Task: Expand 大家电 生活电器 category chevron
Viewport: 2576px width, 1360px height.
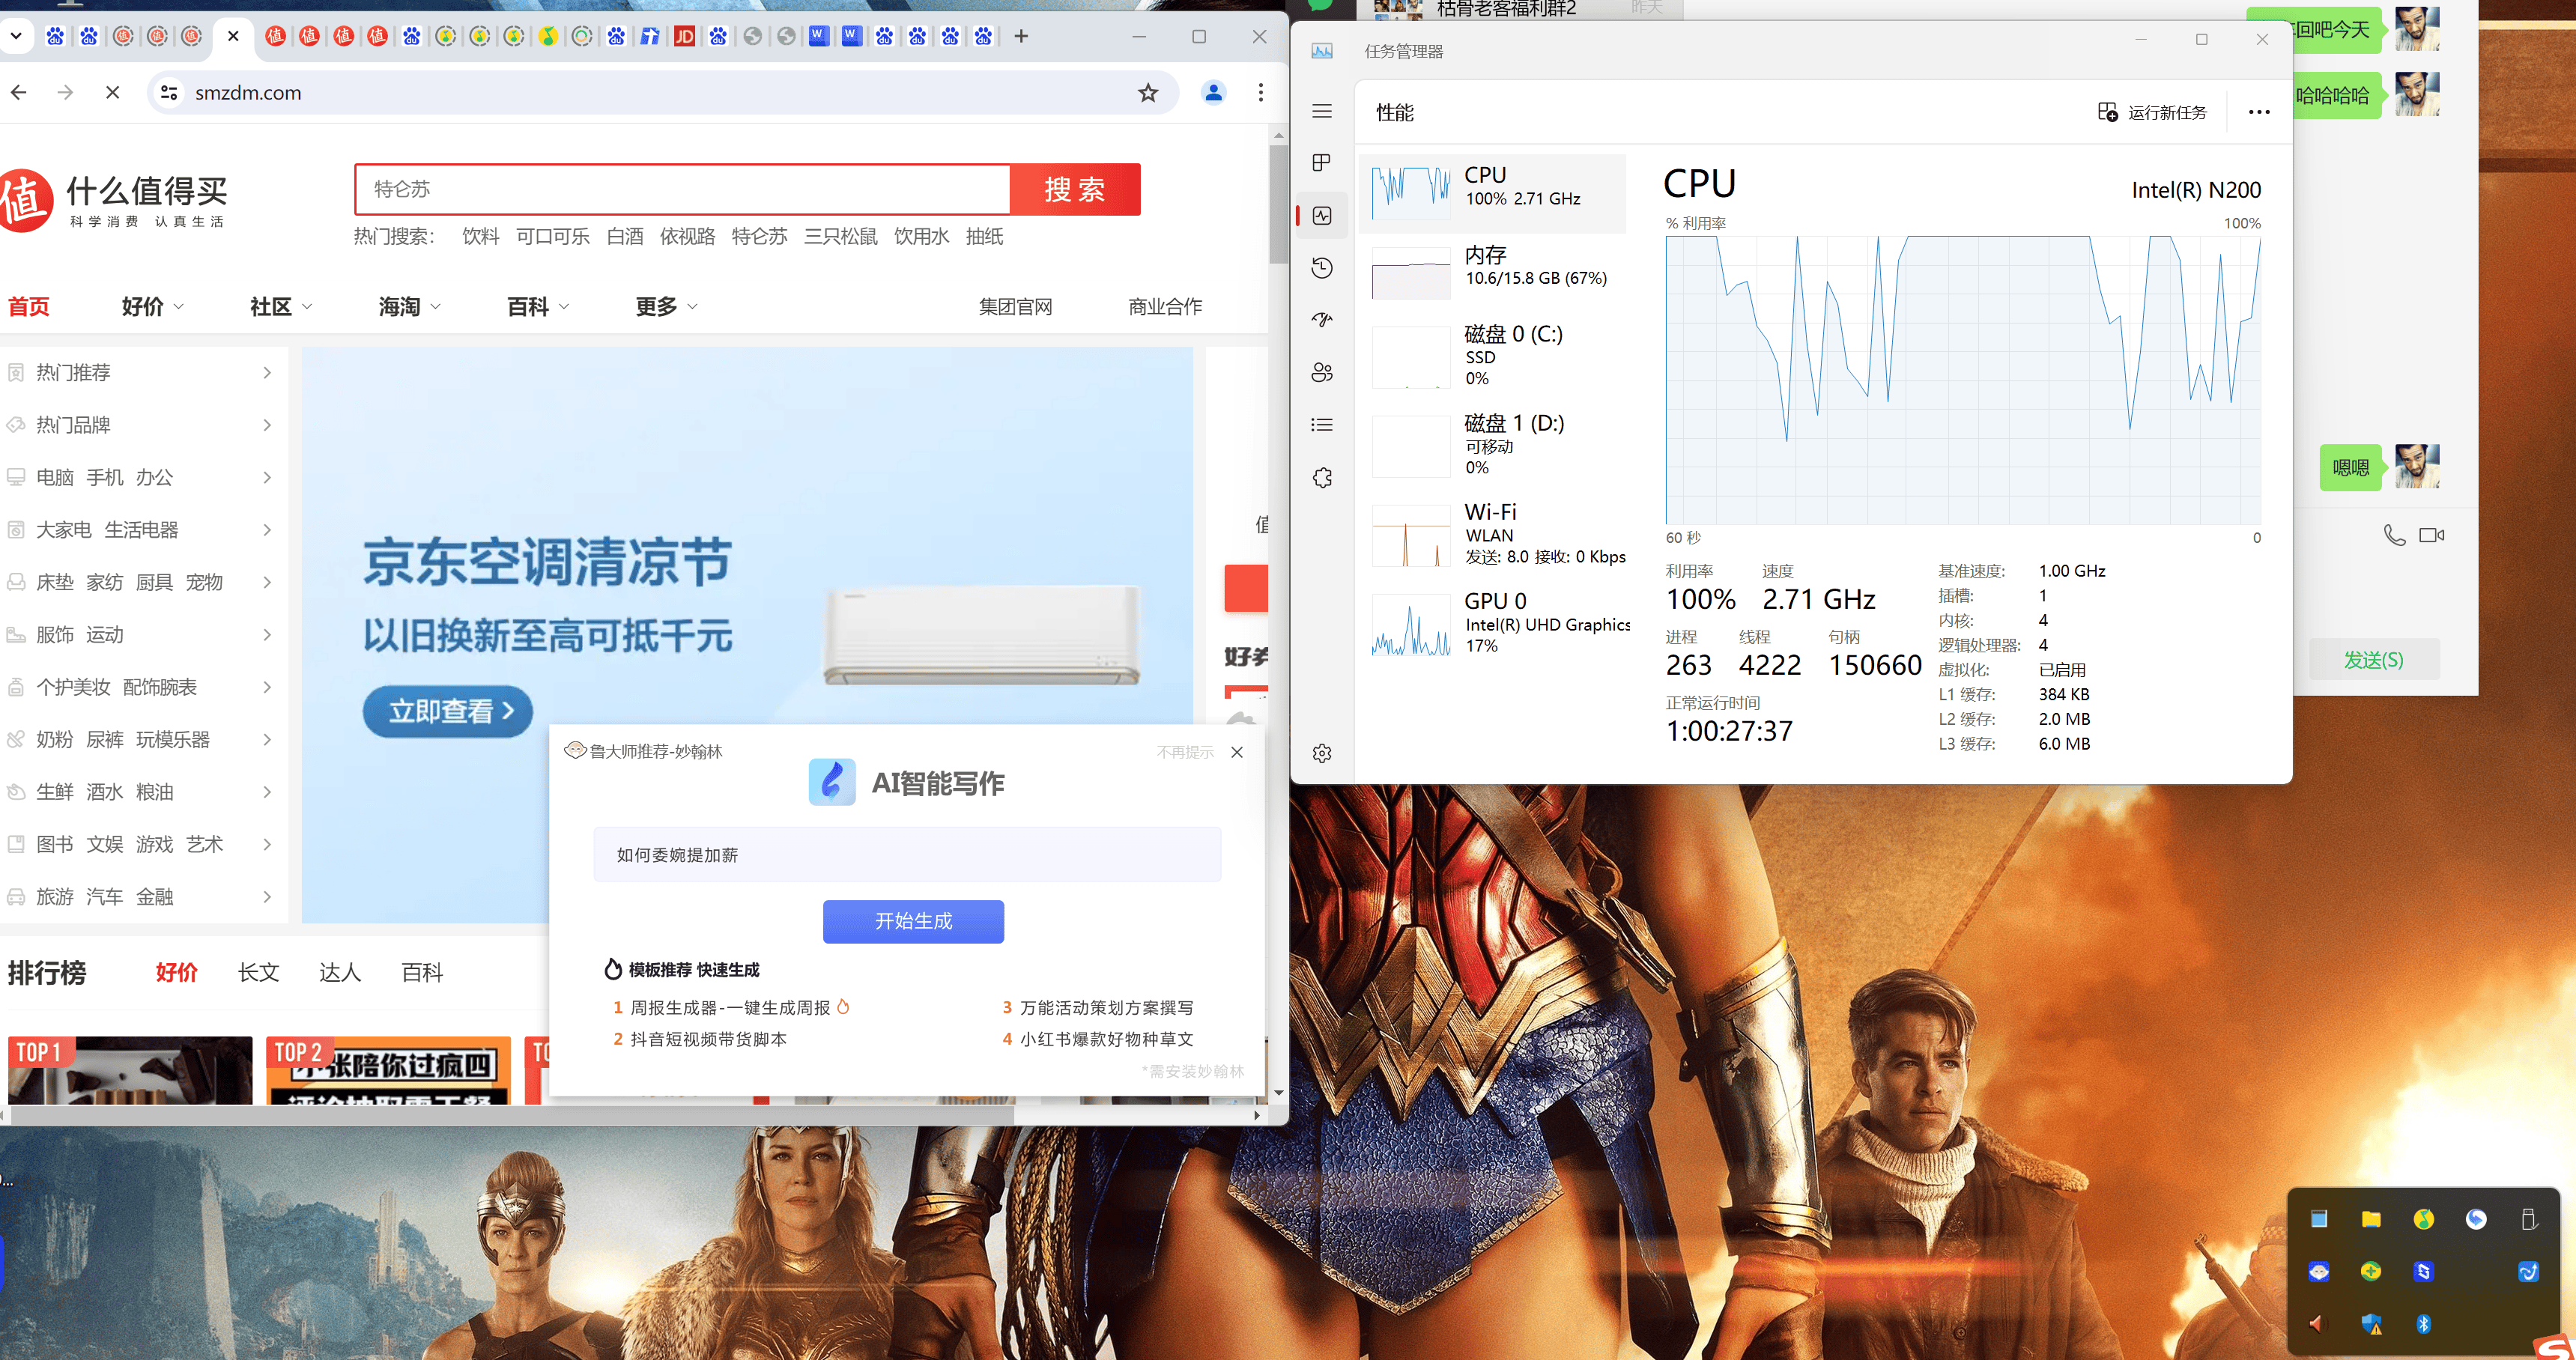Action: [267, 530]
